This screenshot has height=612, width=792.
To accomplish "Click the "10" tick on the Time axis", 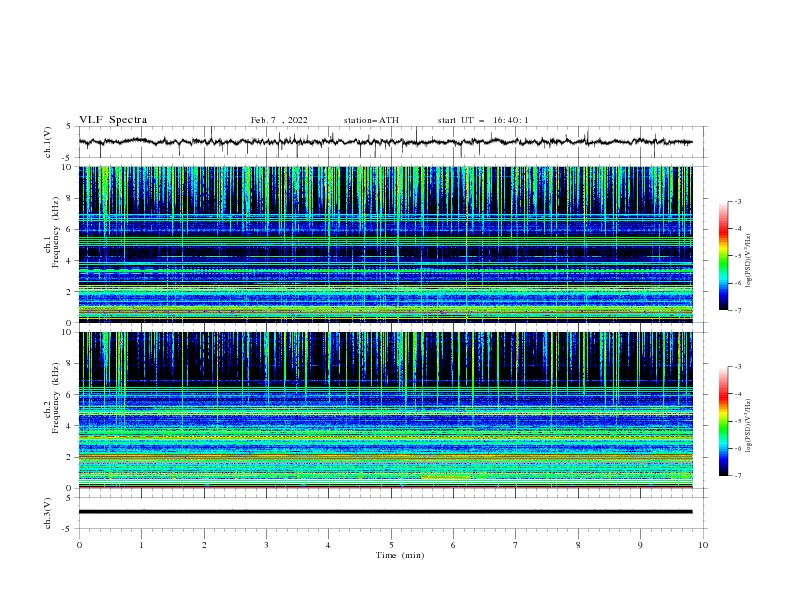I will [703, 545].
